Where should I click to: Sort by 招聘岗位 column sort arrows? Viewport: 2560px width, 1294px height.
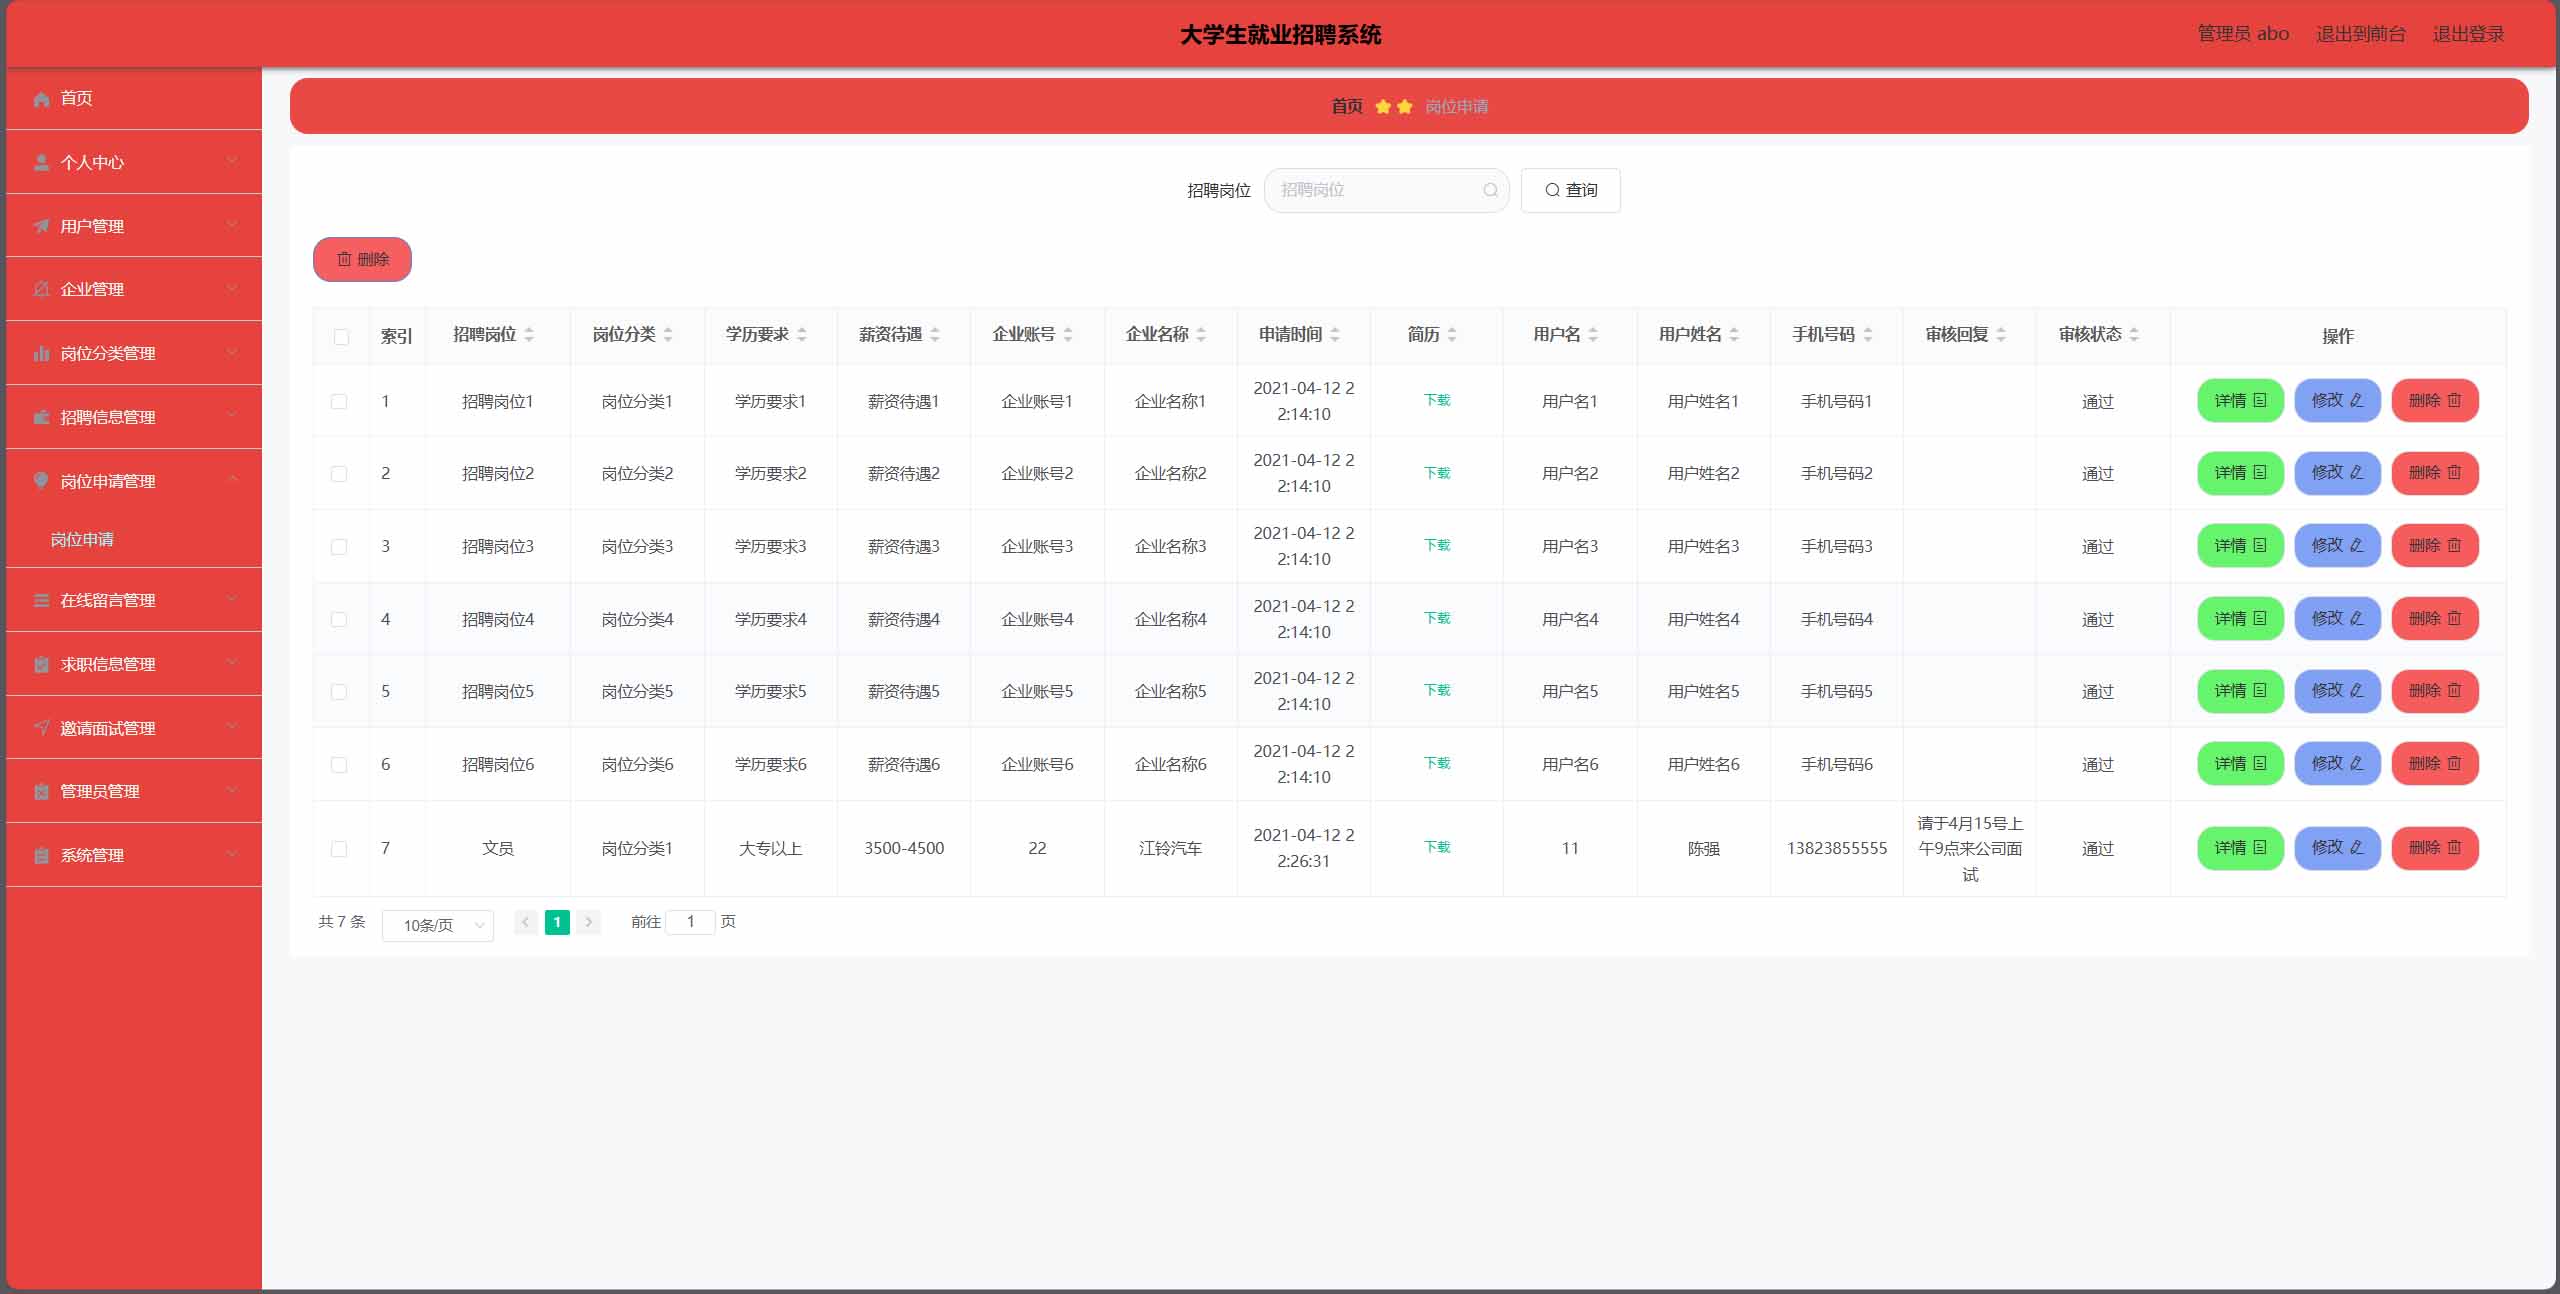point(529,335)
